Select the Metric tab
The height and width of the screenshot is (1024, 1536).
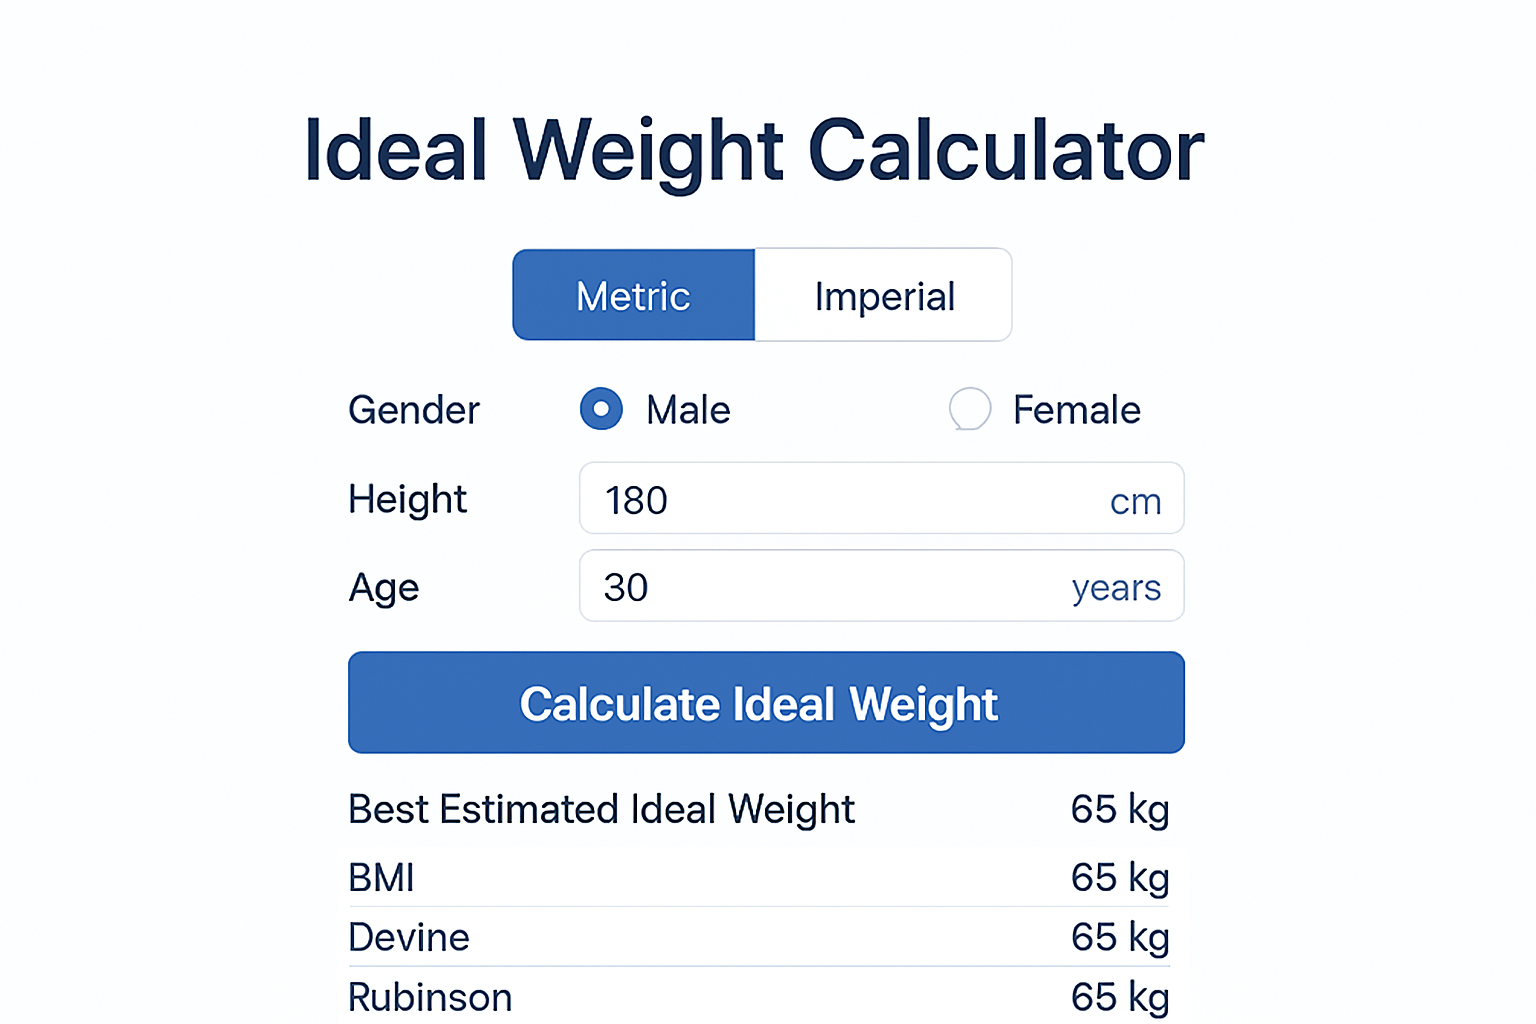[x=633, y=295]
